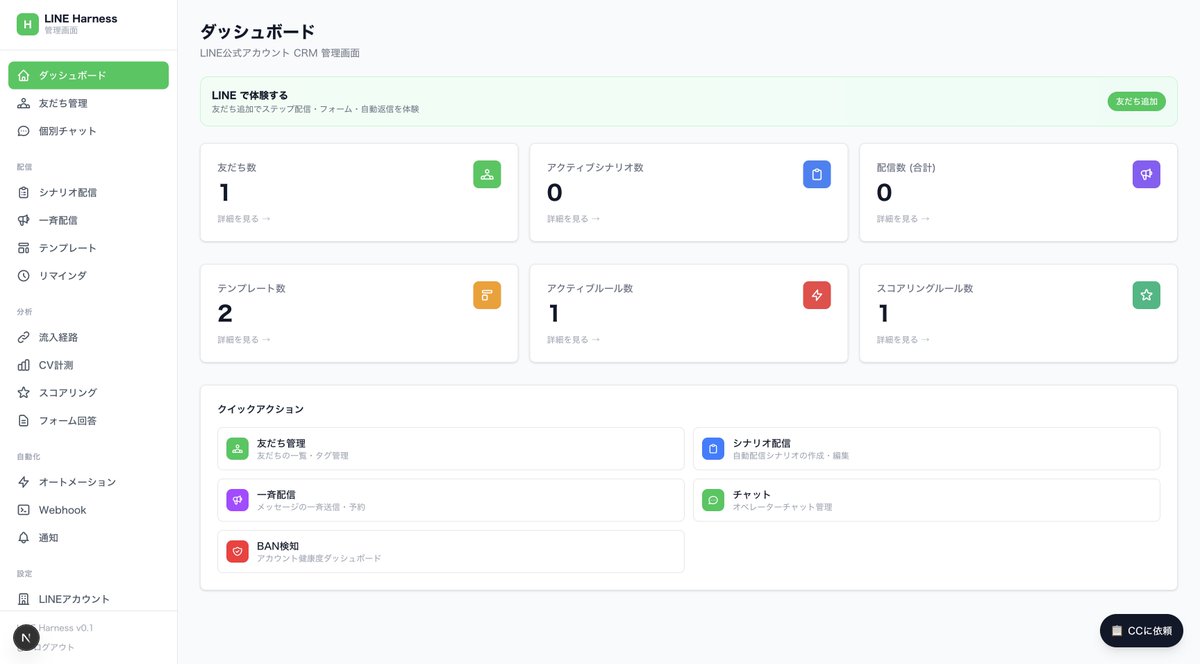1200x664 pixels.
Task: Select オートメーション in the sidebar
Action: (x=88, y=482)
